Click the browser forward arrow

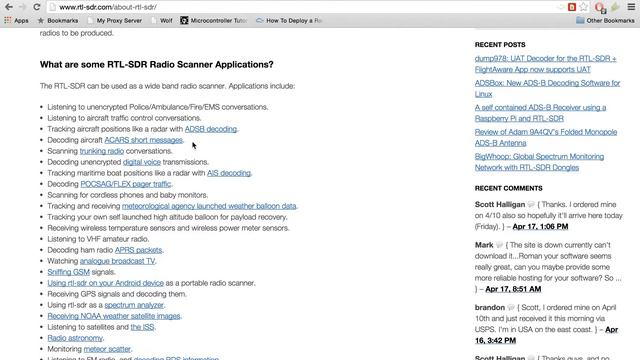pos(22,7)
